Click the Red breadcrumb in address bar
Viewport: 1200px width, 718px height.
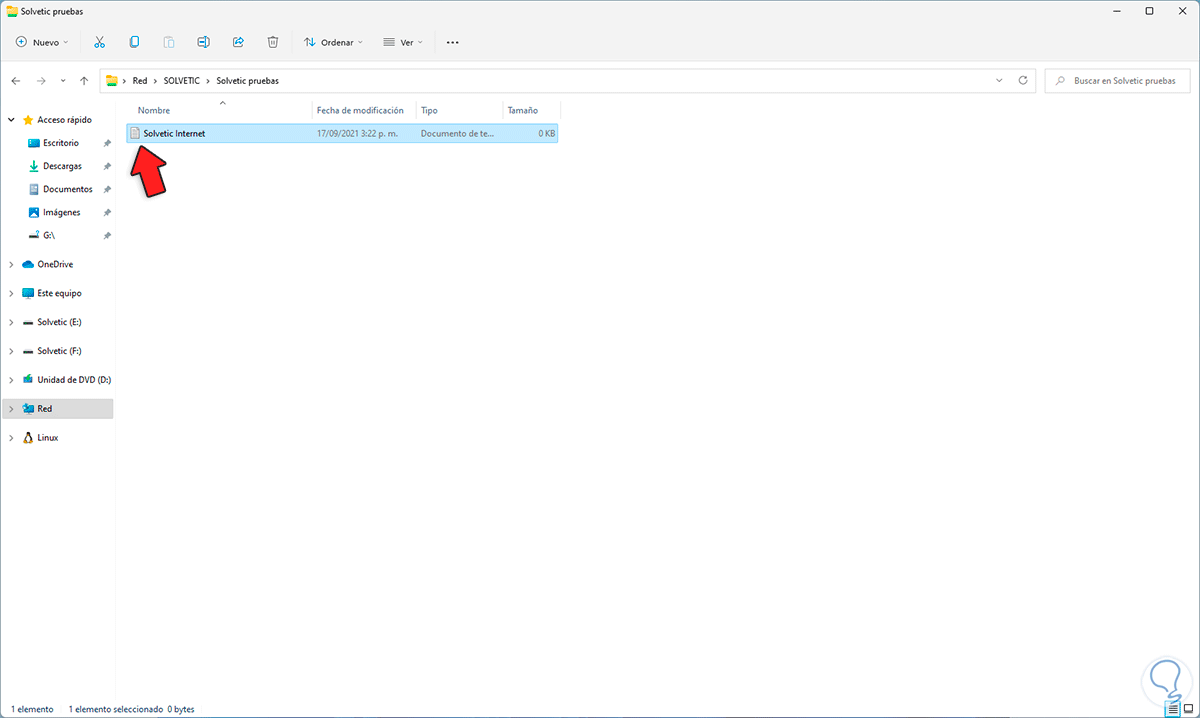(x=140, y=80)
